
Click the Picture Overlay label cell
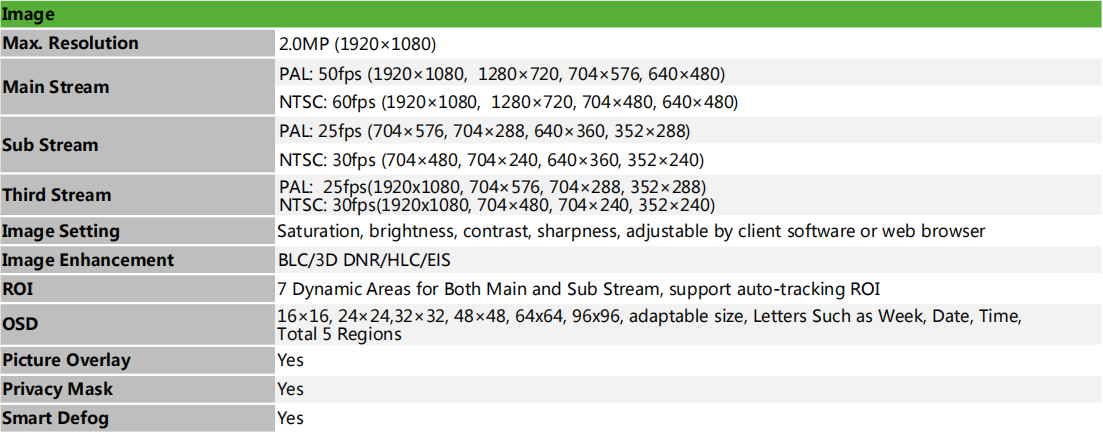click(137, 361)
